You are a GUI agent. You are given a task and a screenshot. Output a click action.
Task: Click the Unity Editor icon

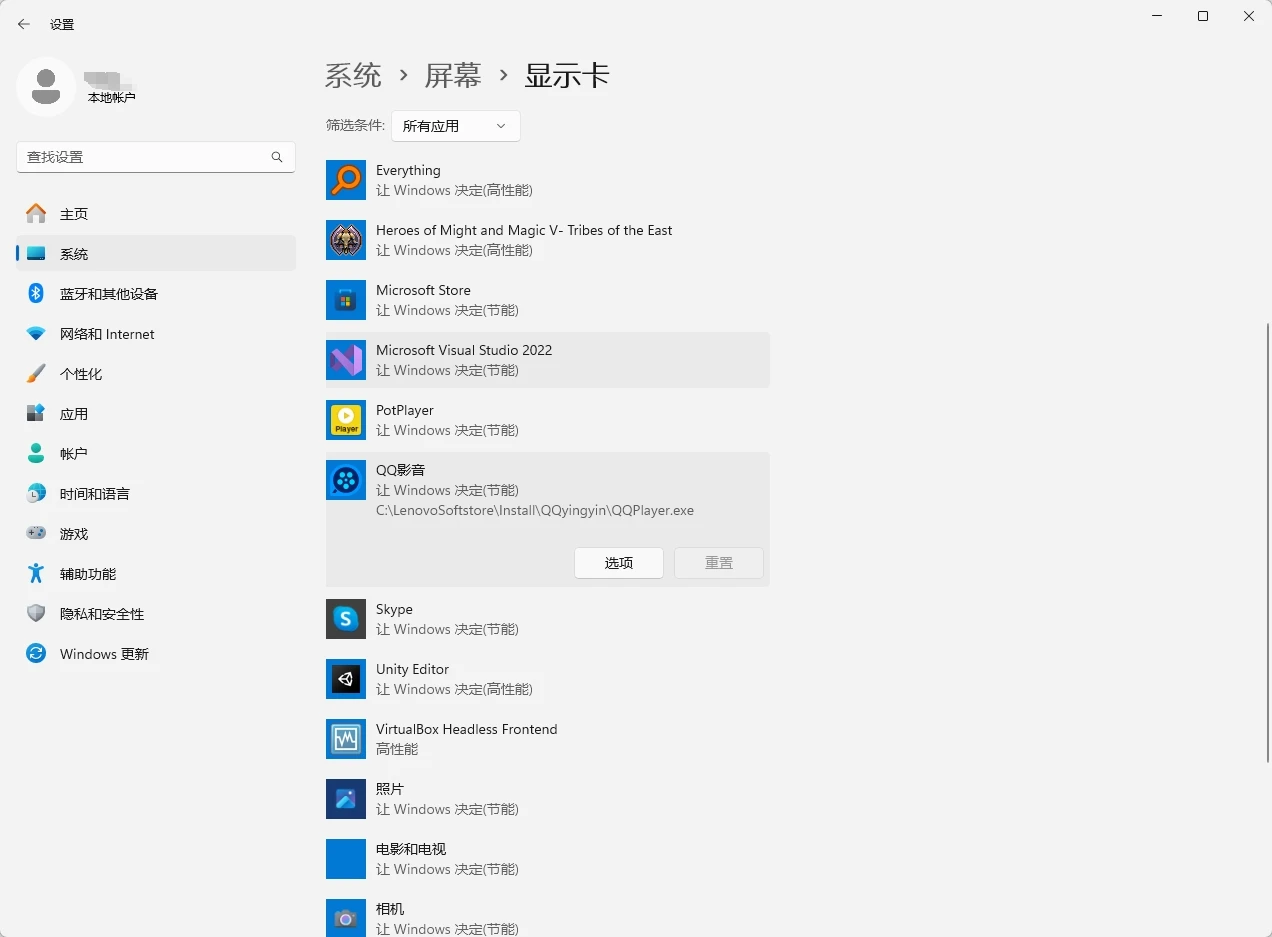pyautogui.click(x=346, y=679)
